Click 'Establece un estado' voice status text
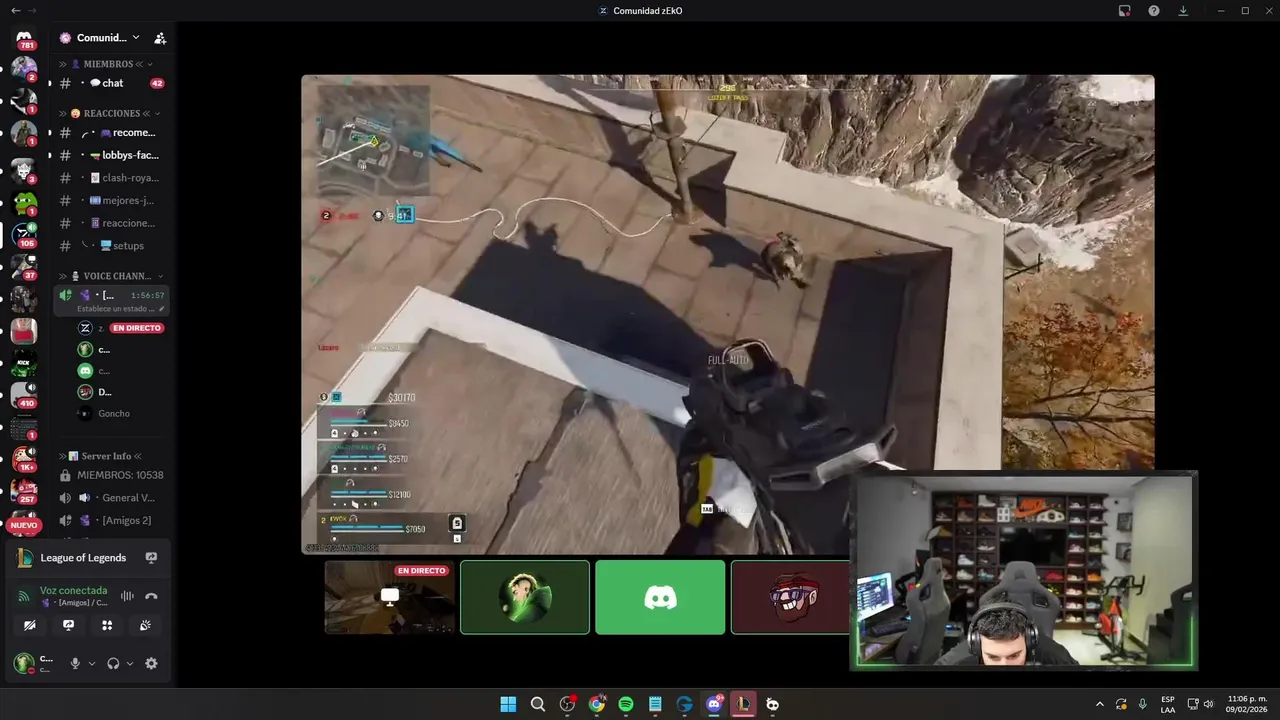Image resolution: width=1280 pixels, height=720 pixels. [x=118, y=309]
